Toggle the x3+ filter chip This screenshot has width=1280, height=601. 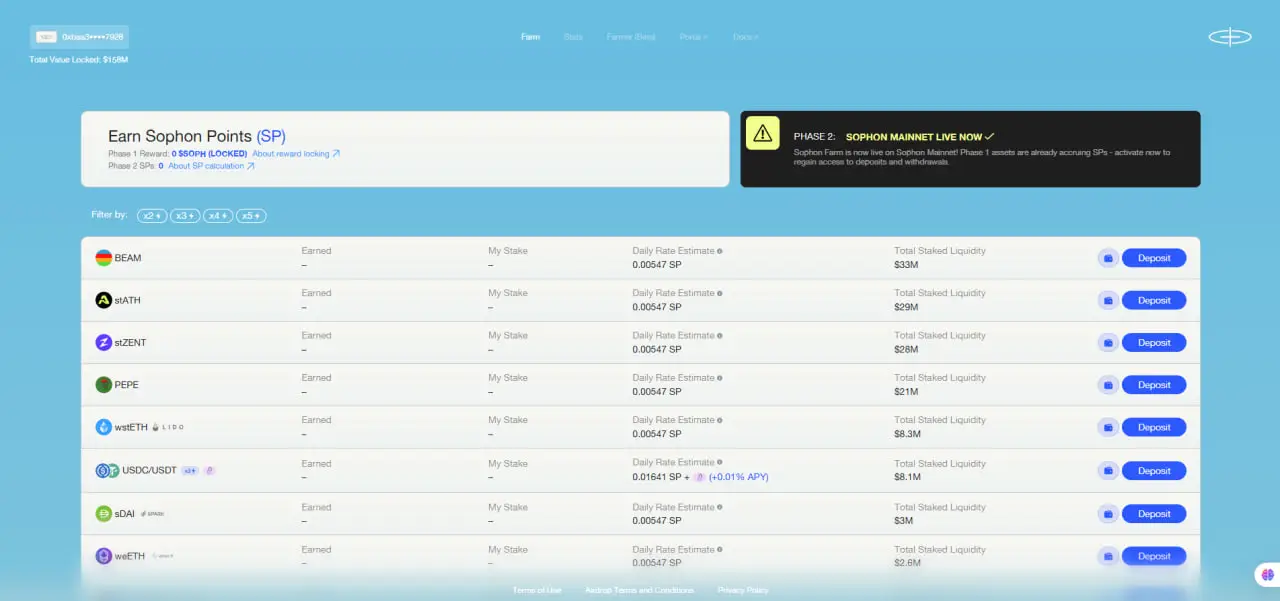click(x=185, y=216)
